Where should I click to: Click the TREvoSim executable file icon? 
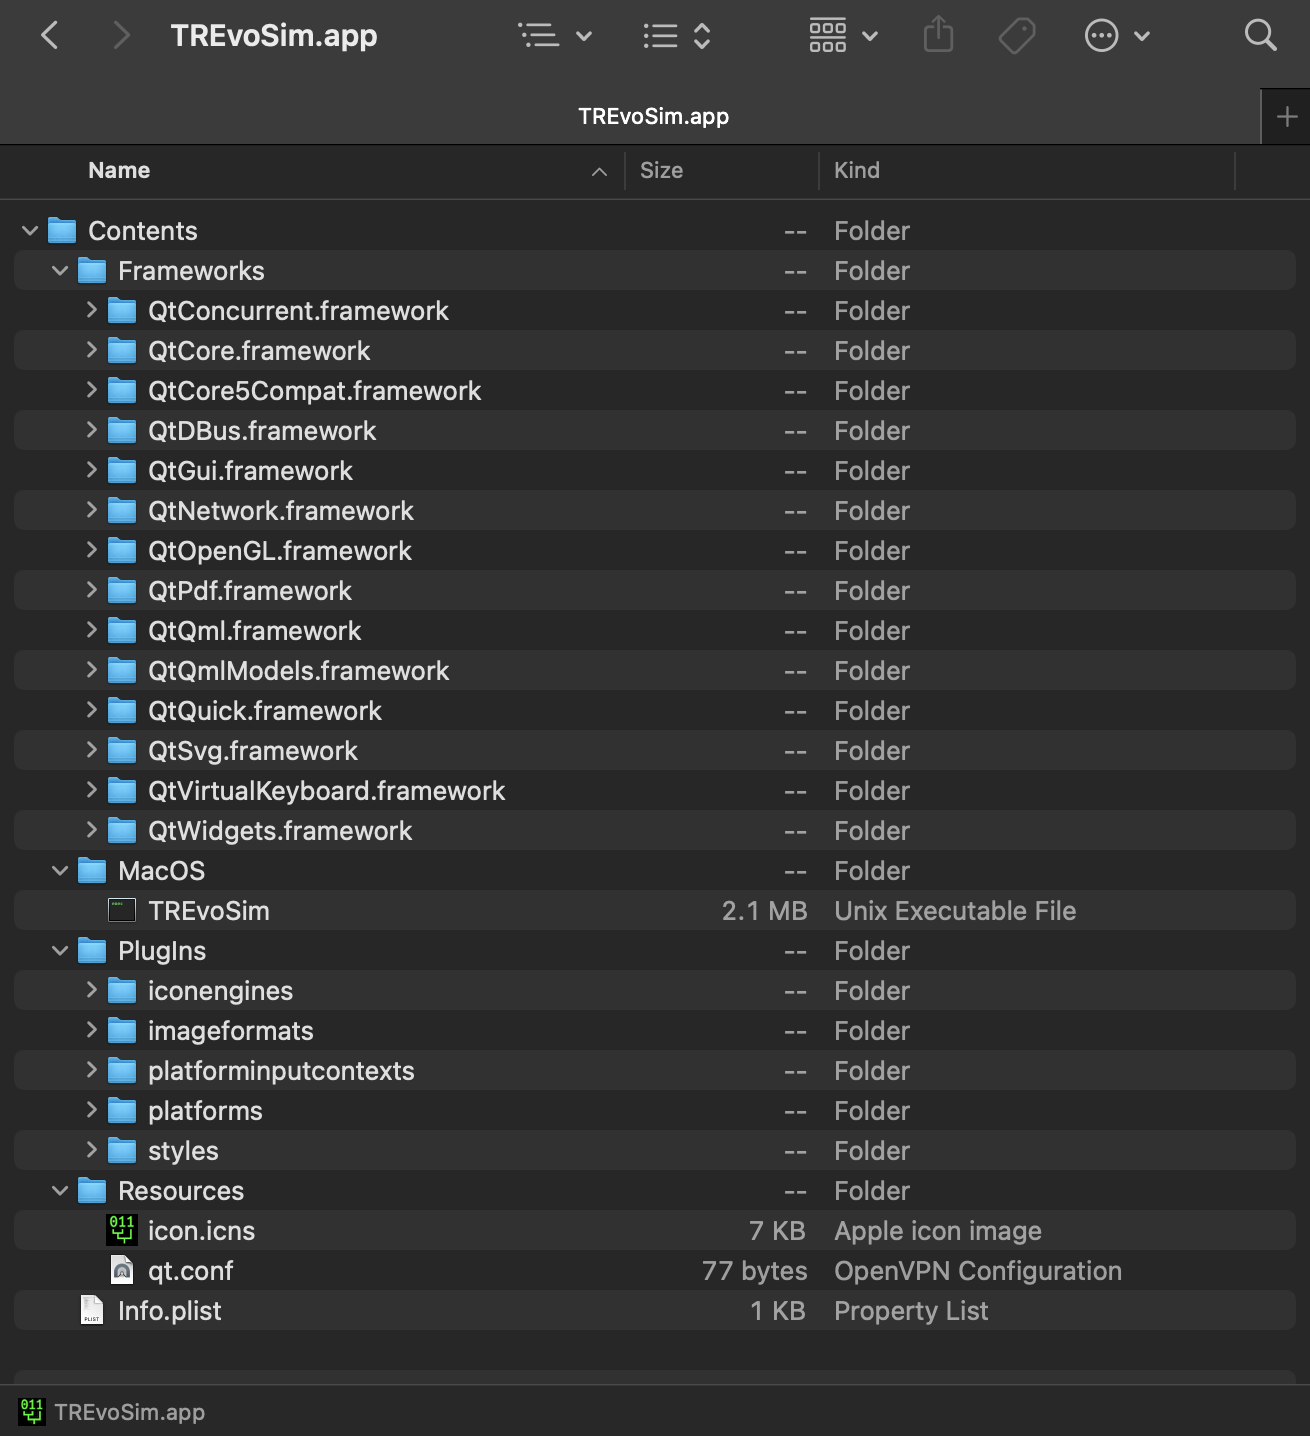[x=122, y=910]
